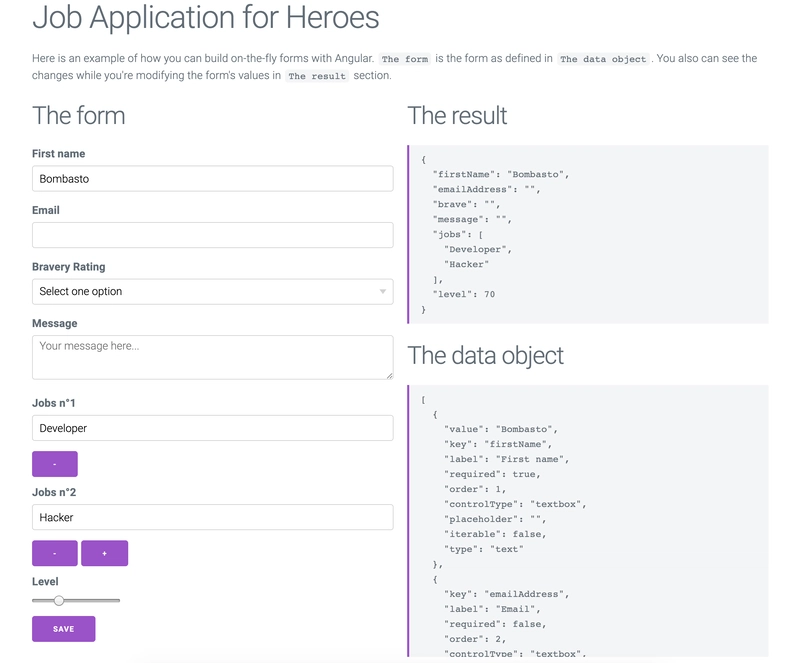Click "required": true in the data object
The height and width of the screenshot is (663, 800).
(x=492, y=474)
